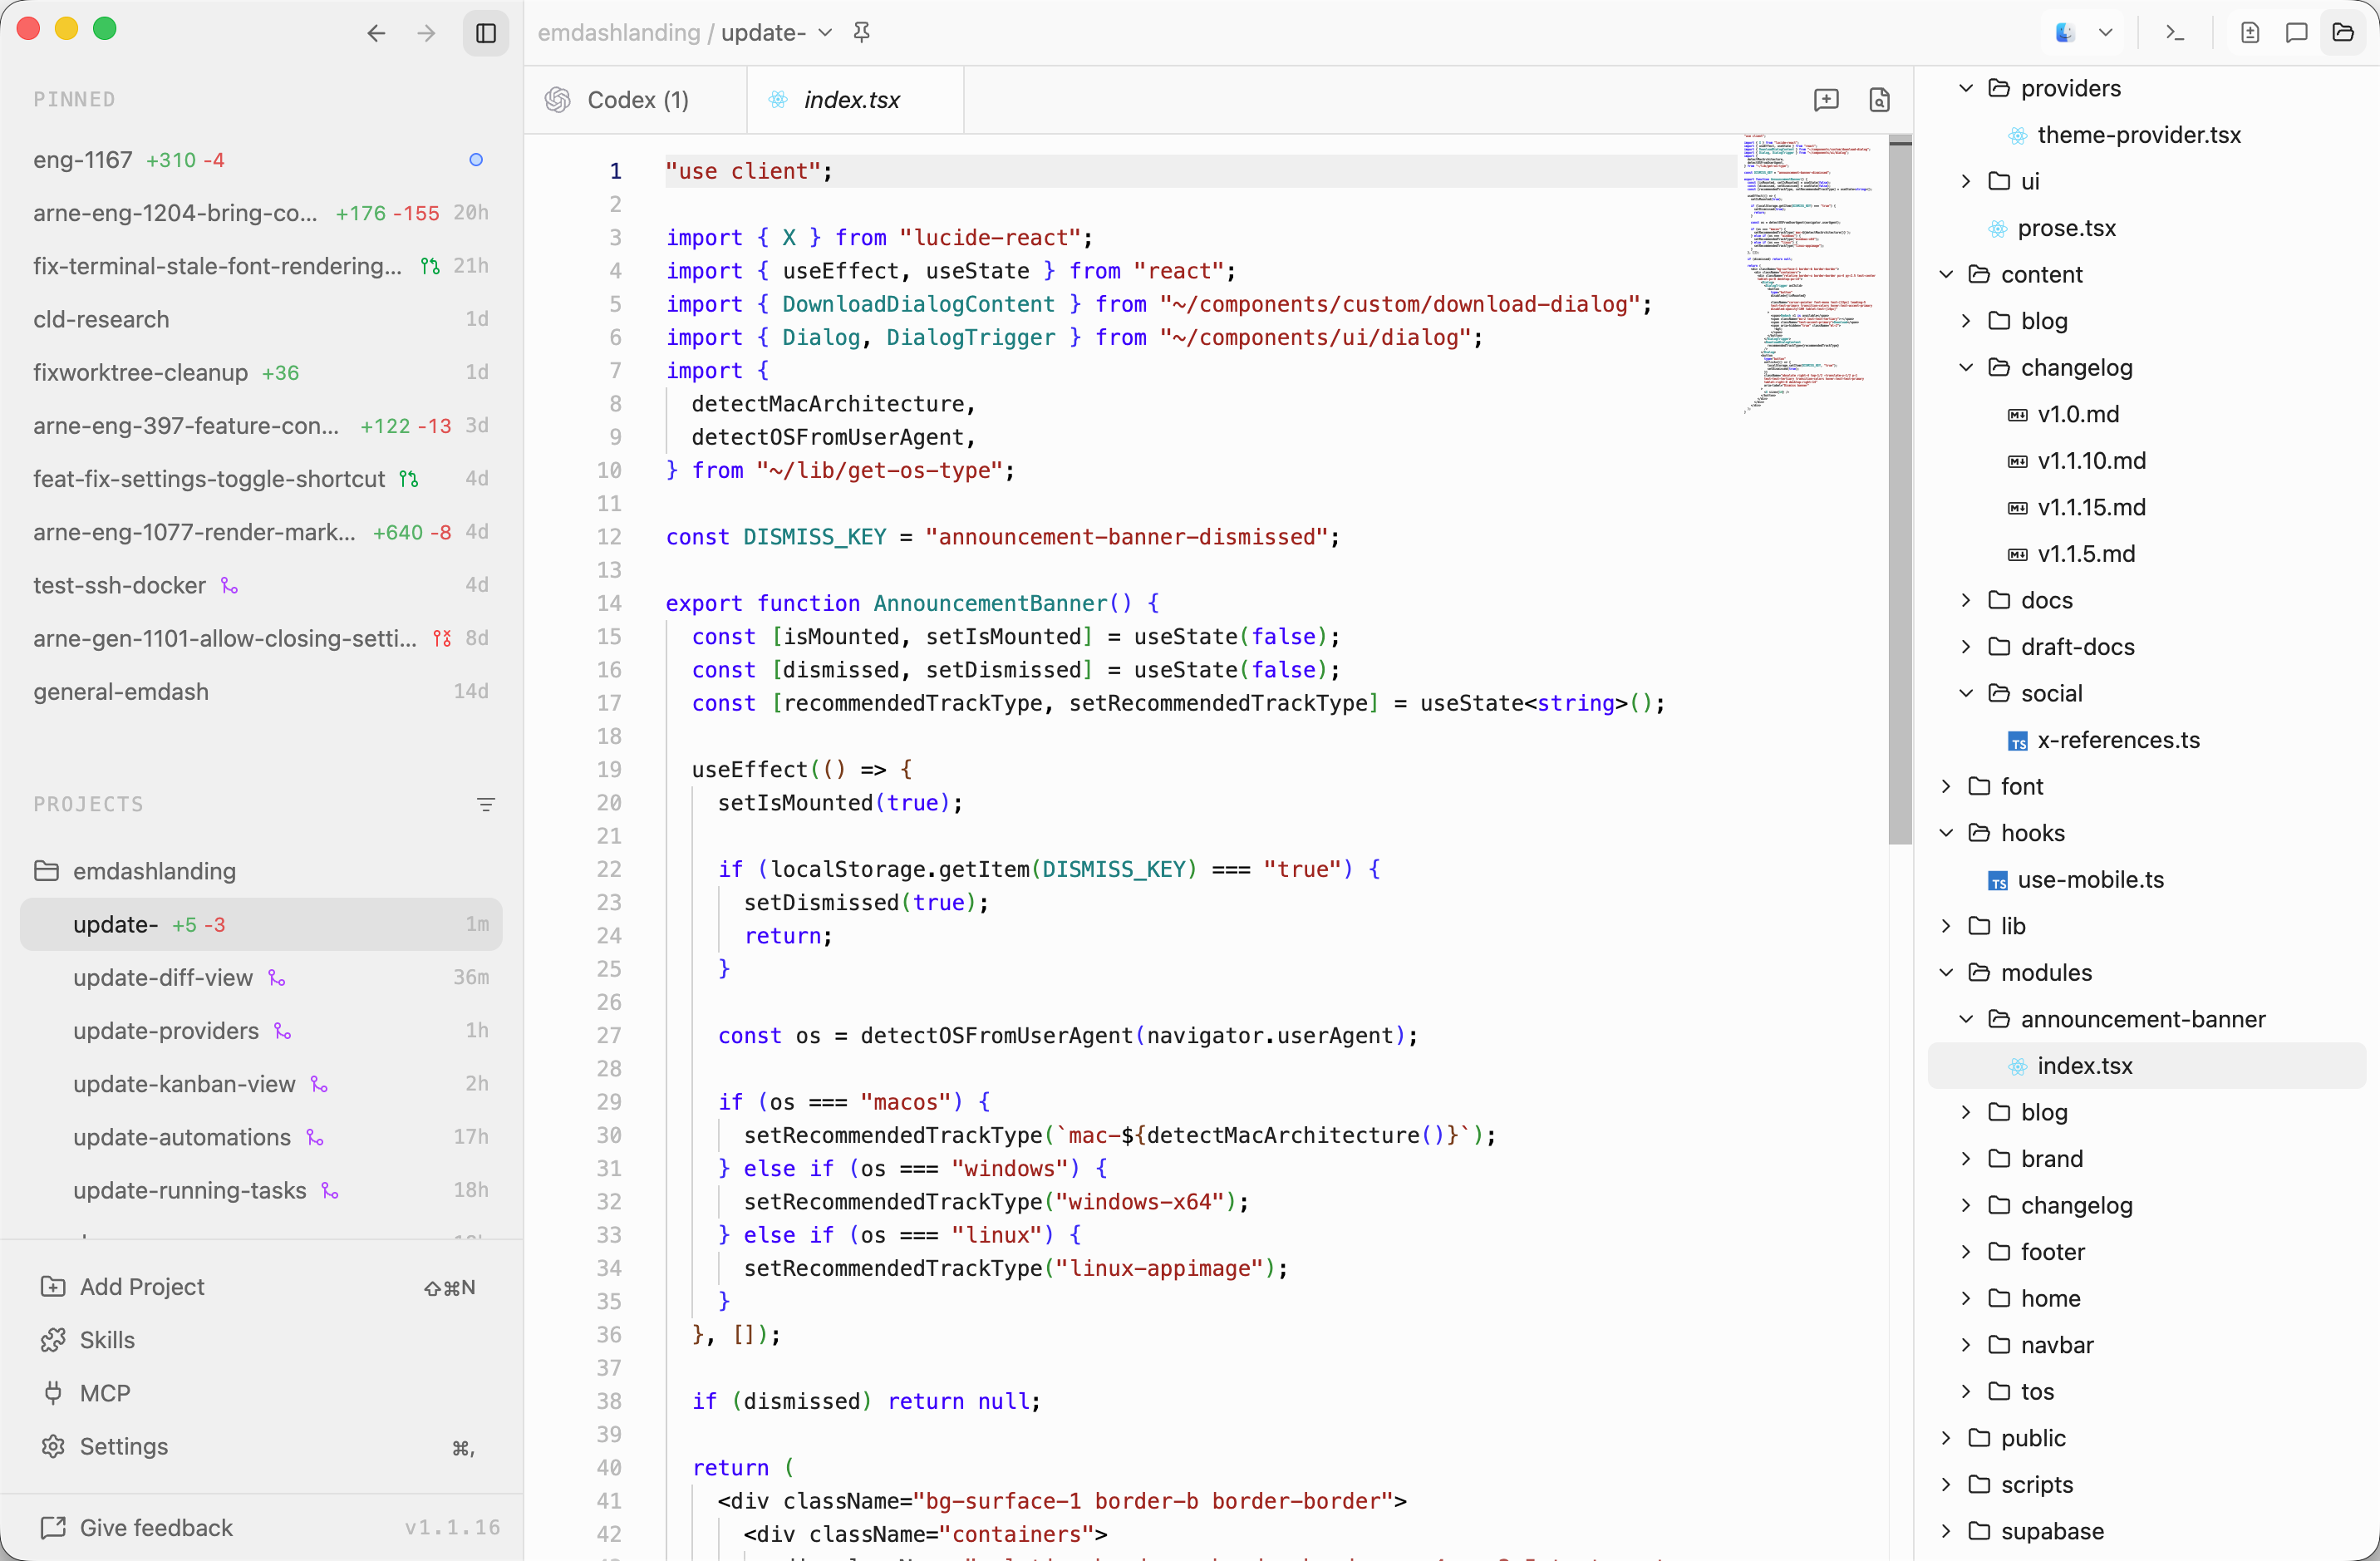Open MCP settings
This screenshot has height=1561, width=2380.
(261, 1393)
